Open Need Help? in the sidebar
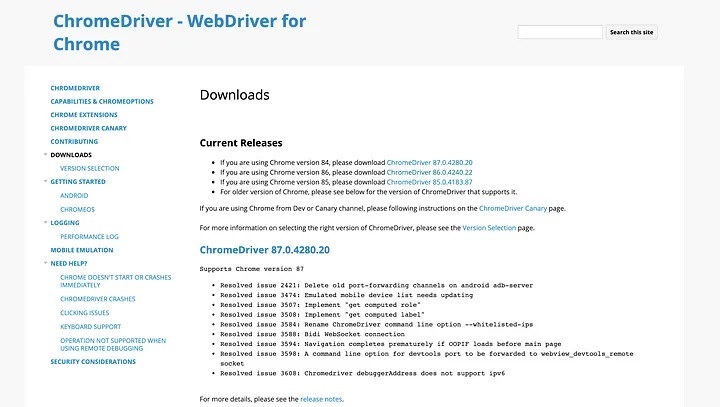Image resolution: width=720 pixels, height=407 pixels. [69, 263]
